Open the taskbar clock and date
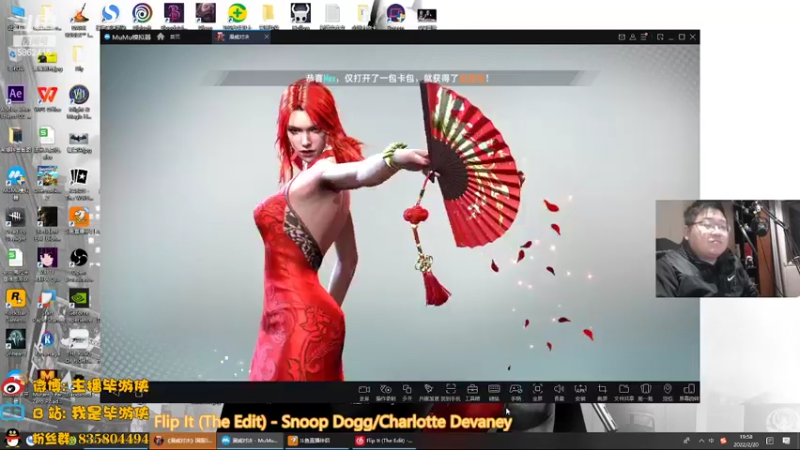The width and height of the screenshot is (800, 450). pos(746,441)
